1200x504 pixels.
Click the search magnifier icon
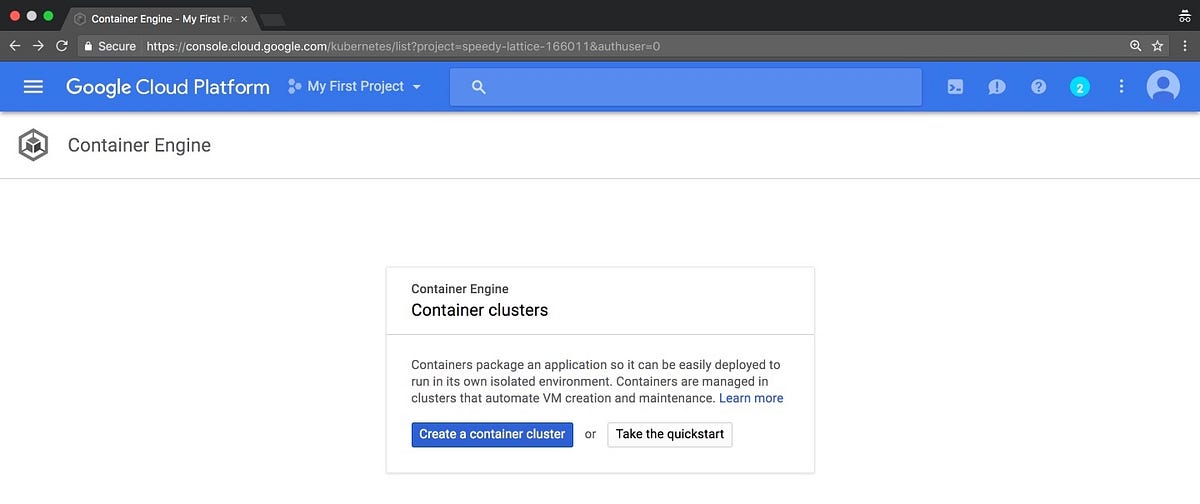point(478,87)
